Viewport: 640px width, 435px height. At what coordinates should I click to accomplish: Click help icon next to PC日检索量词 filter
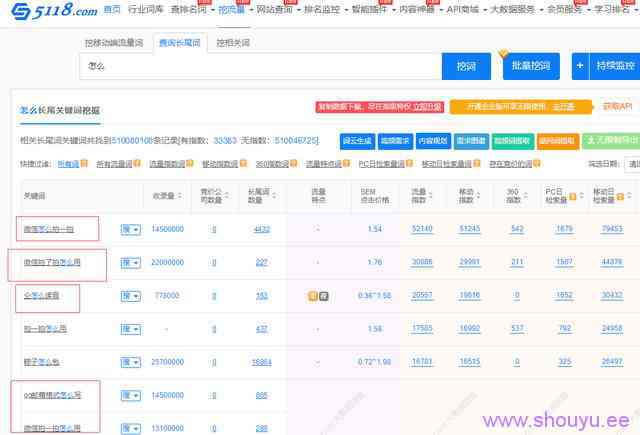[x=409, y=164]
